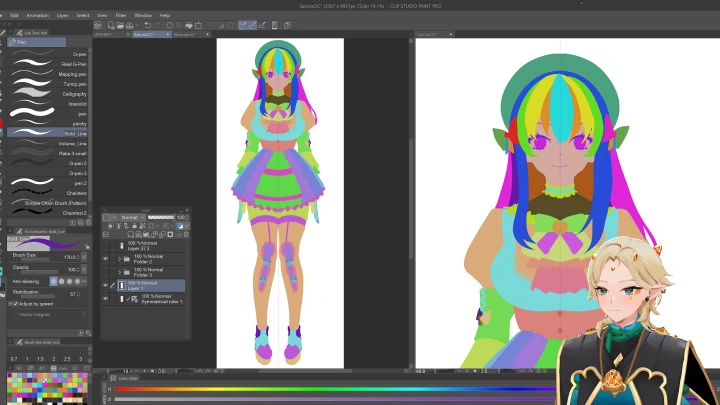Open the CLIP STUDIO launcher icon in toolbar
The height and width of the screenshot is (405, 720).
click(98, 25)
